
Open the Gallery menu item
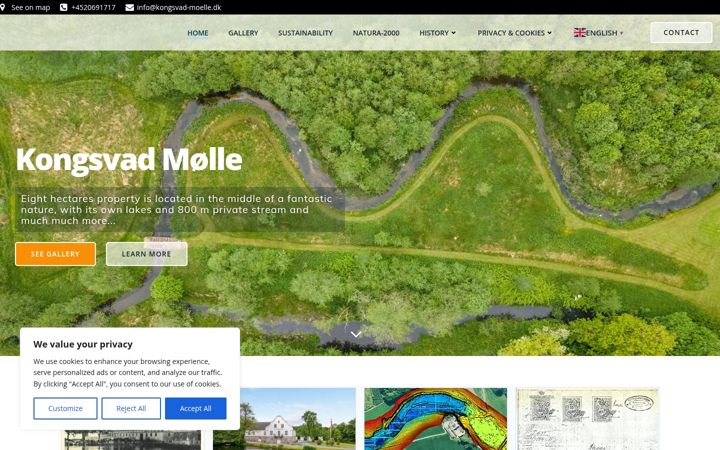click(243, 33)
